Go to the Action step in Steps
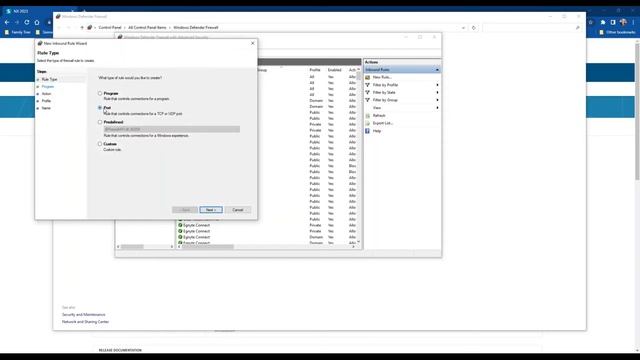This screenshot has height=360, width=640. click(x=47, y=94)
